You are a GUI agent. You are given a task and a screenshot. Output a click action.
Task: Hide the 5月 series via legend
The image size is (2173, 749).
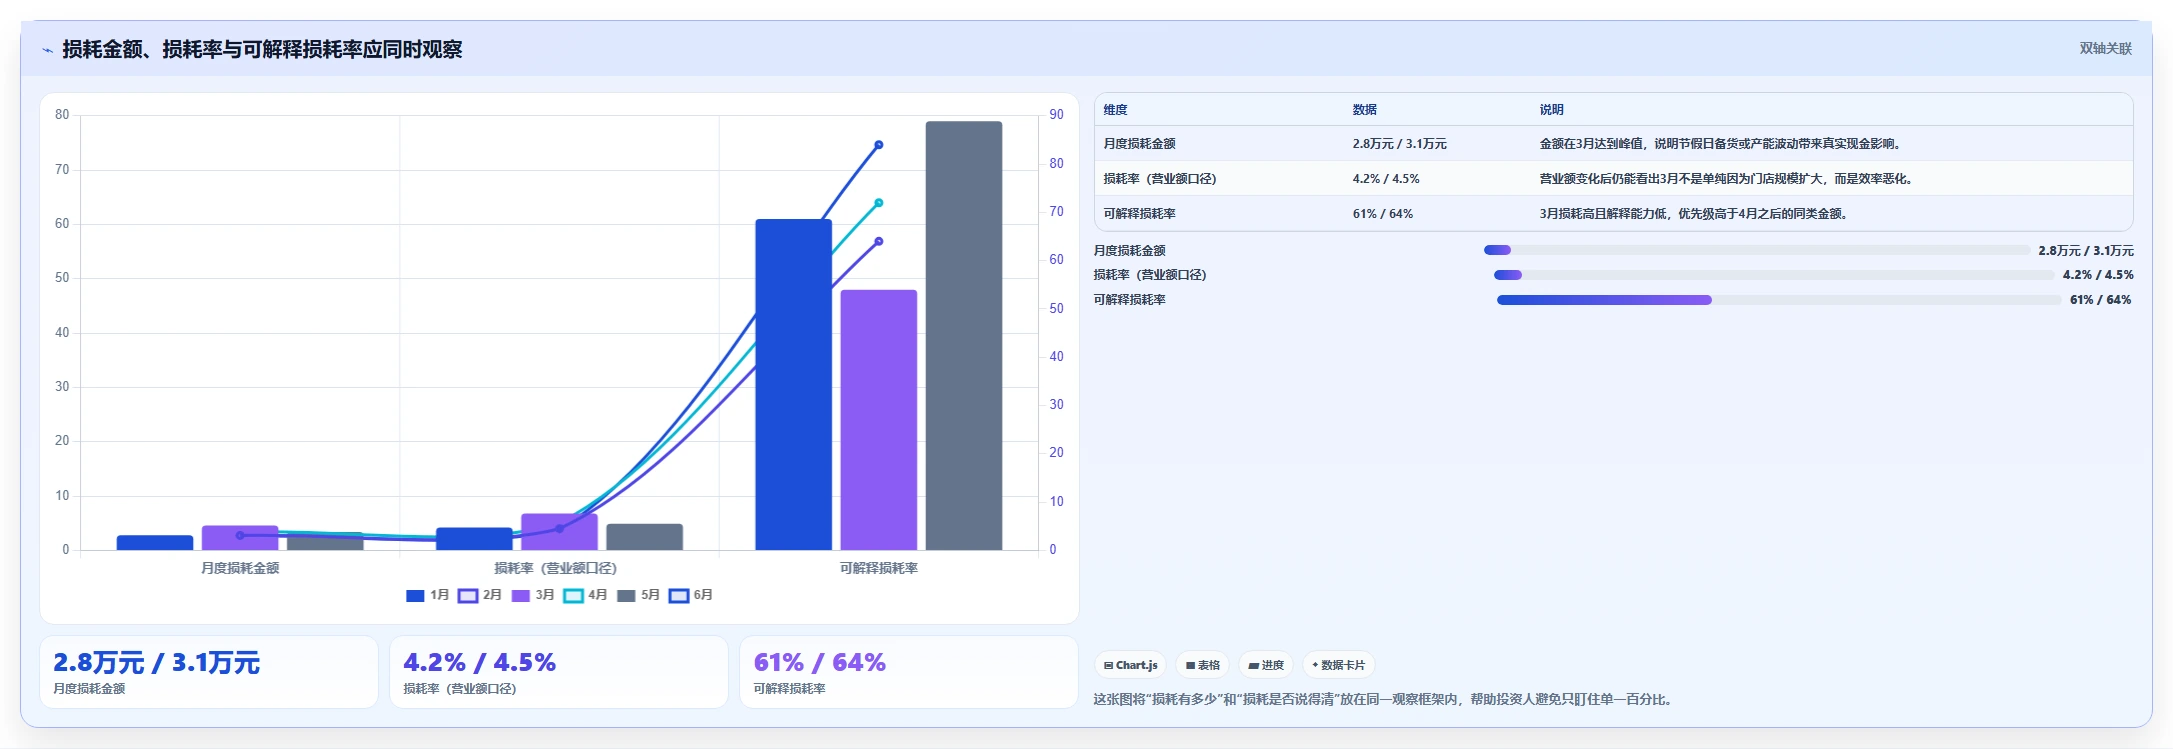coord(639,595)
